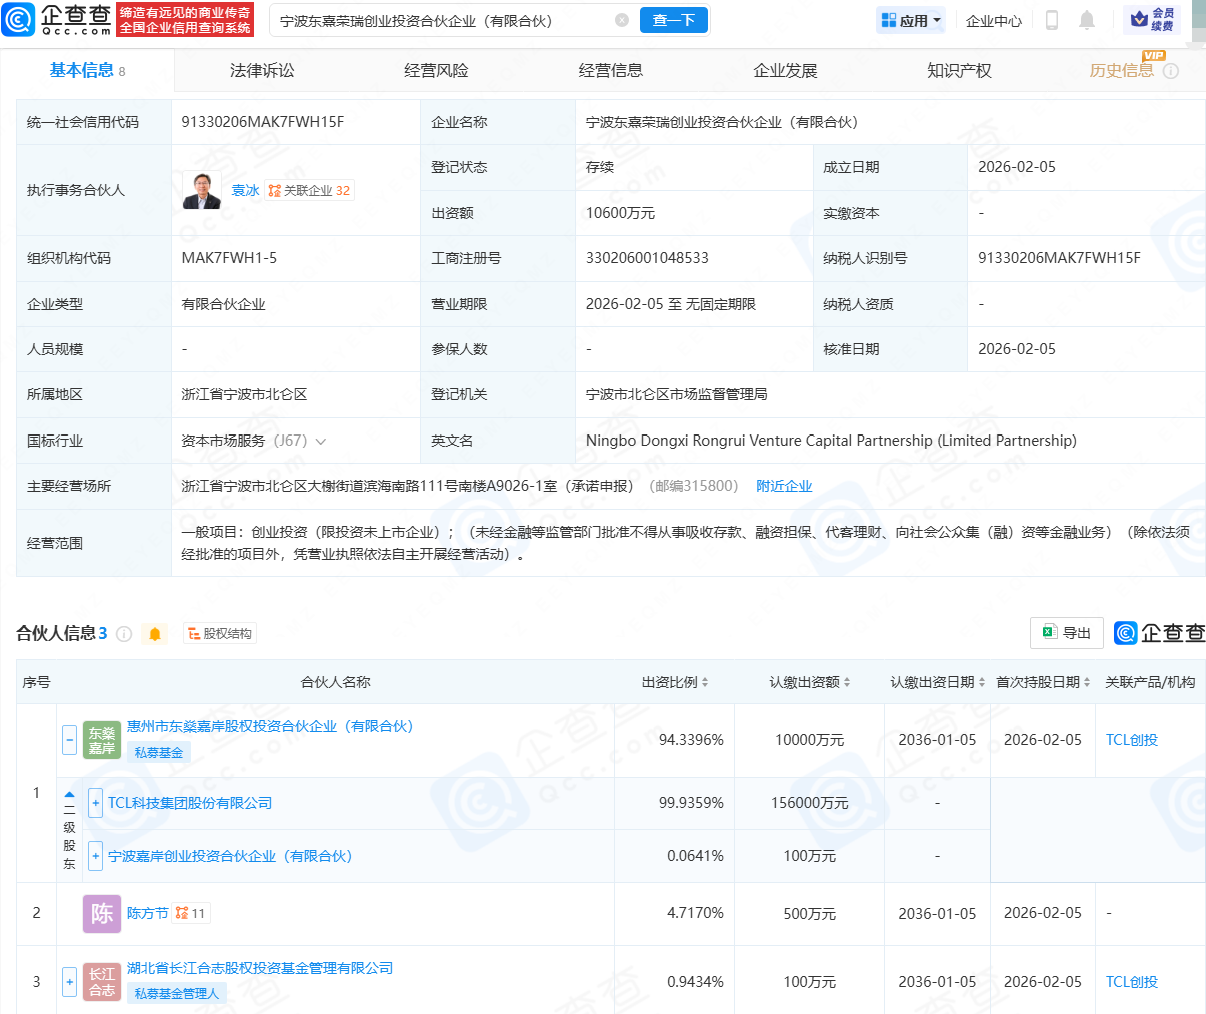Screen dimensions: 1206x1014
Task: Open the 附近企业 nearby companies link
Action: 784,486
